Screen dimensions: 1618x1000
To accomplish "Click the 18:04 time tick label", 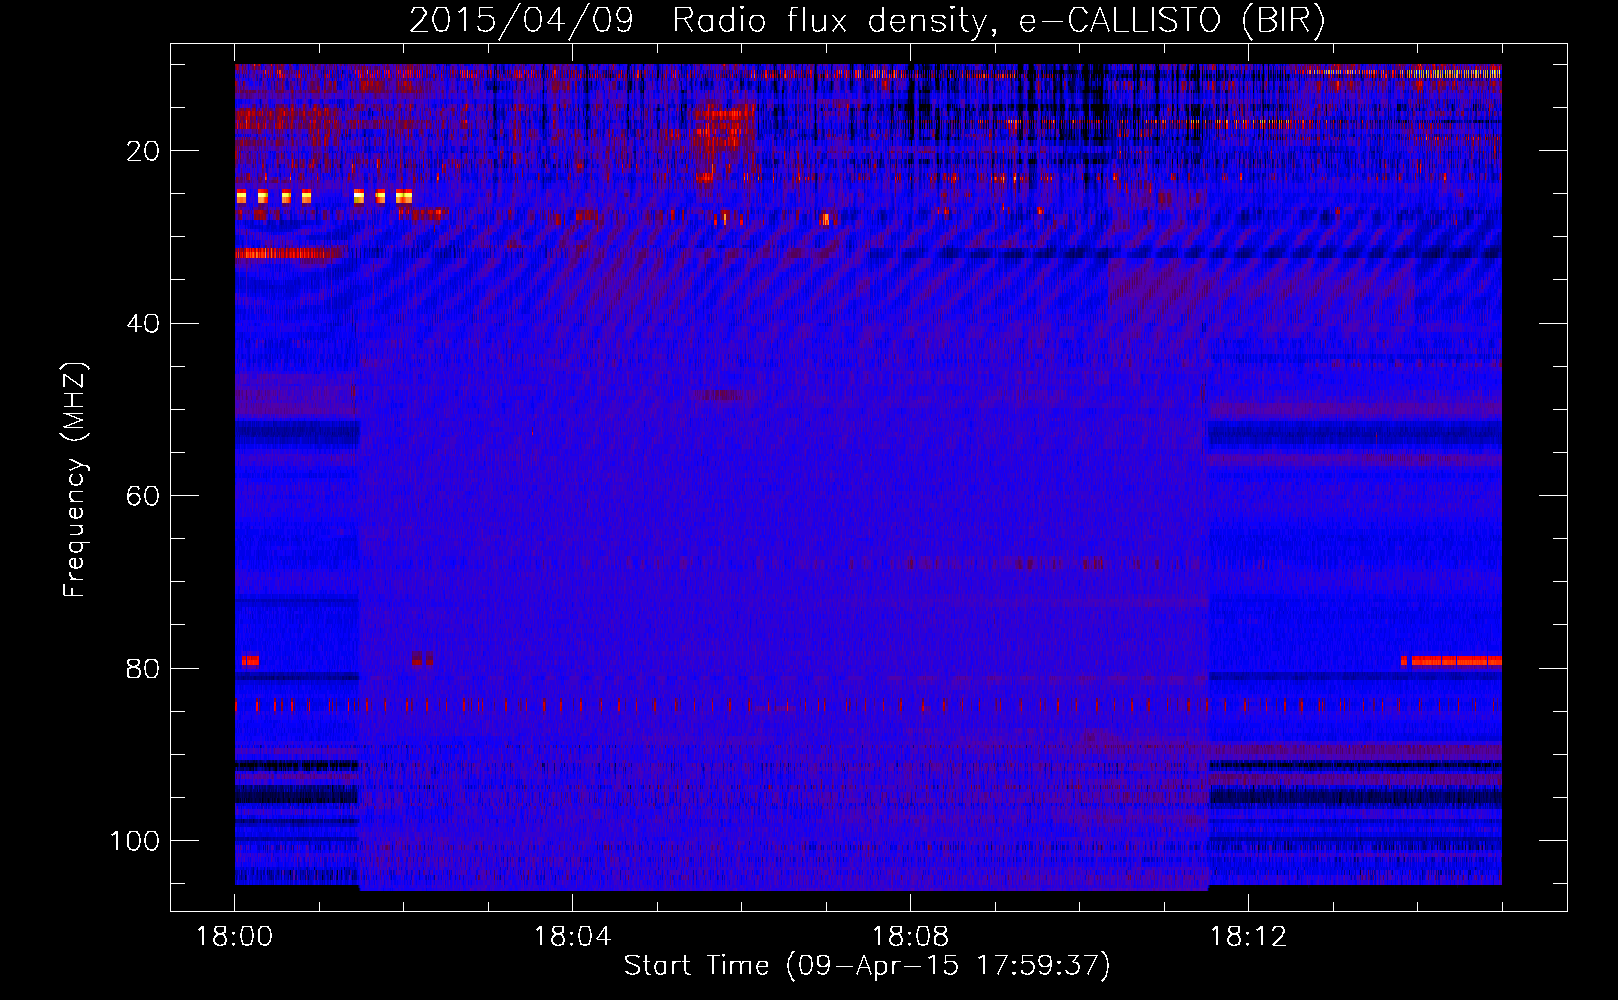I will pyautogui.click(x=572, y=937).
